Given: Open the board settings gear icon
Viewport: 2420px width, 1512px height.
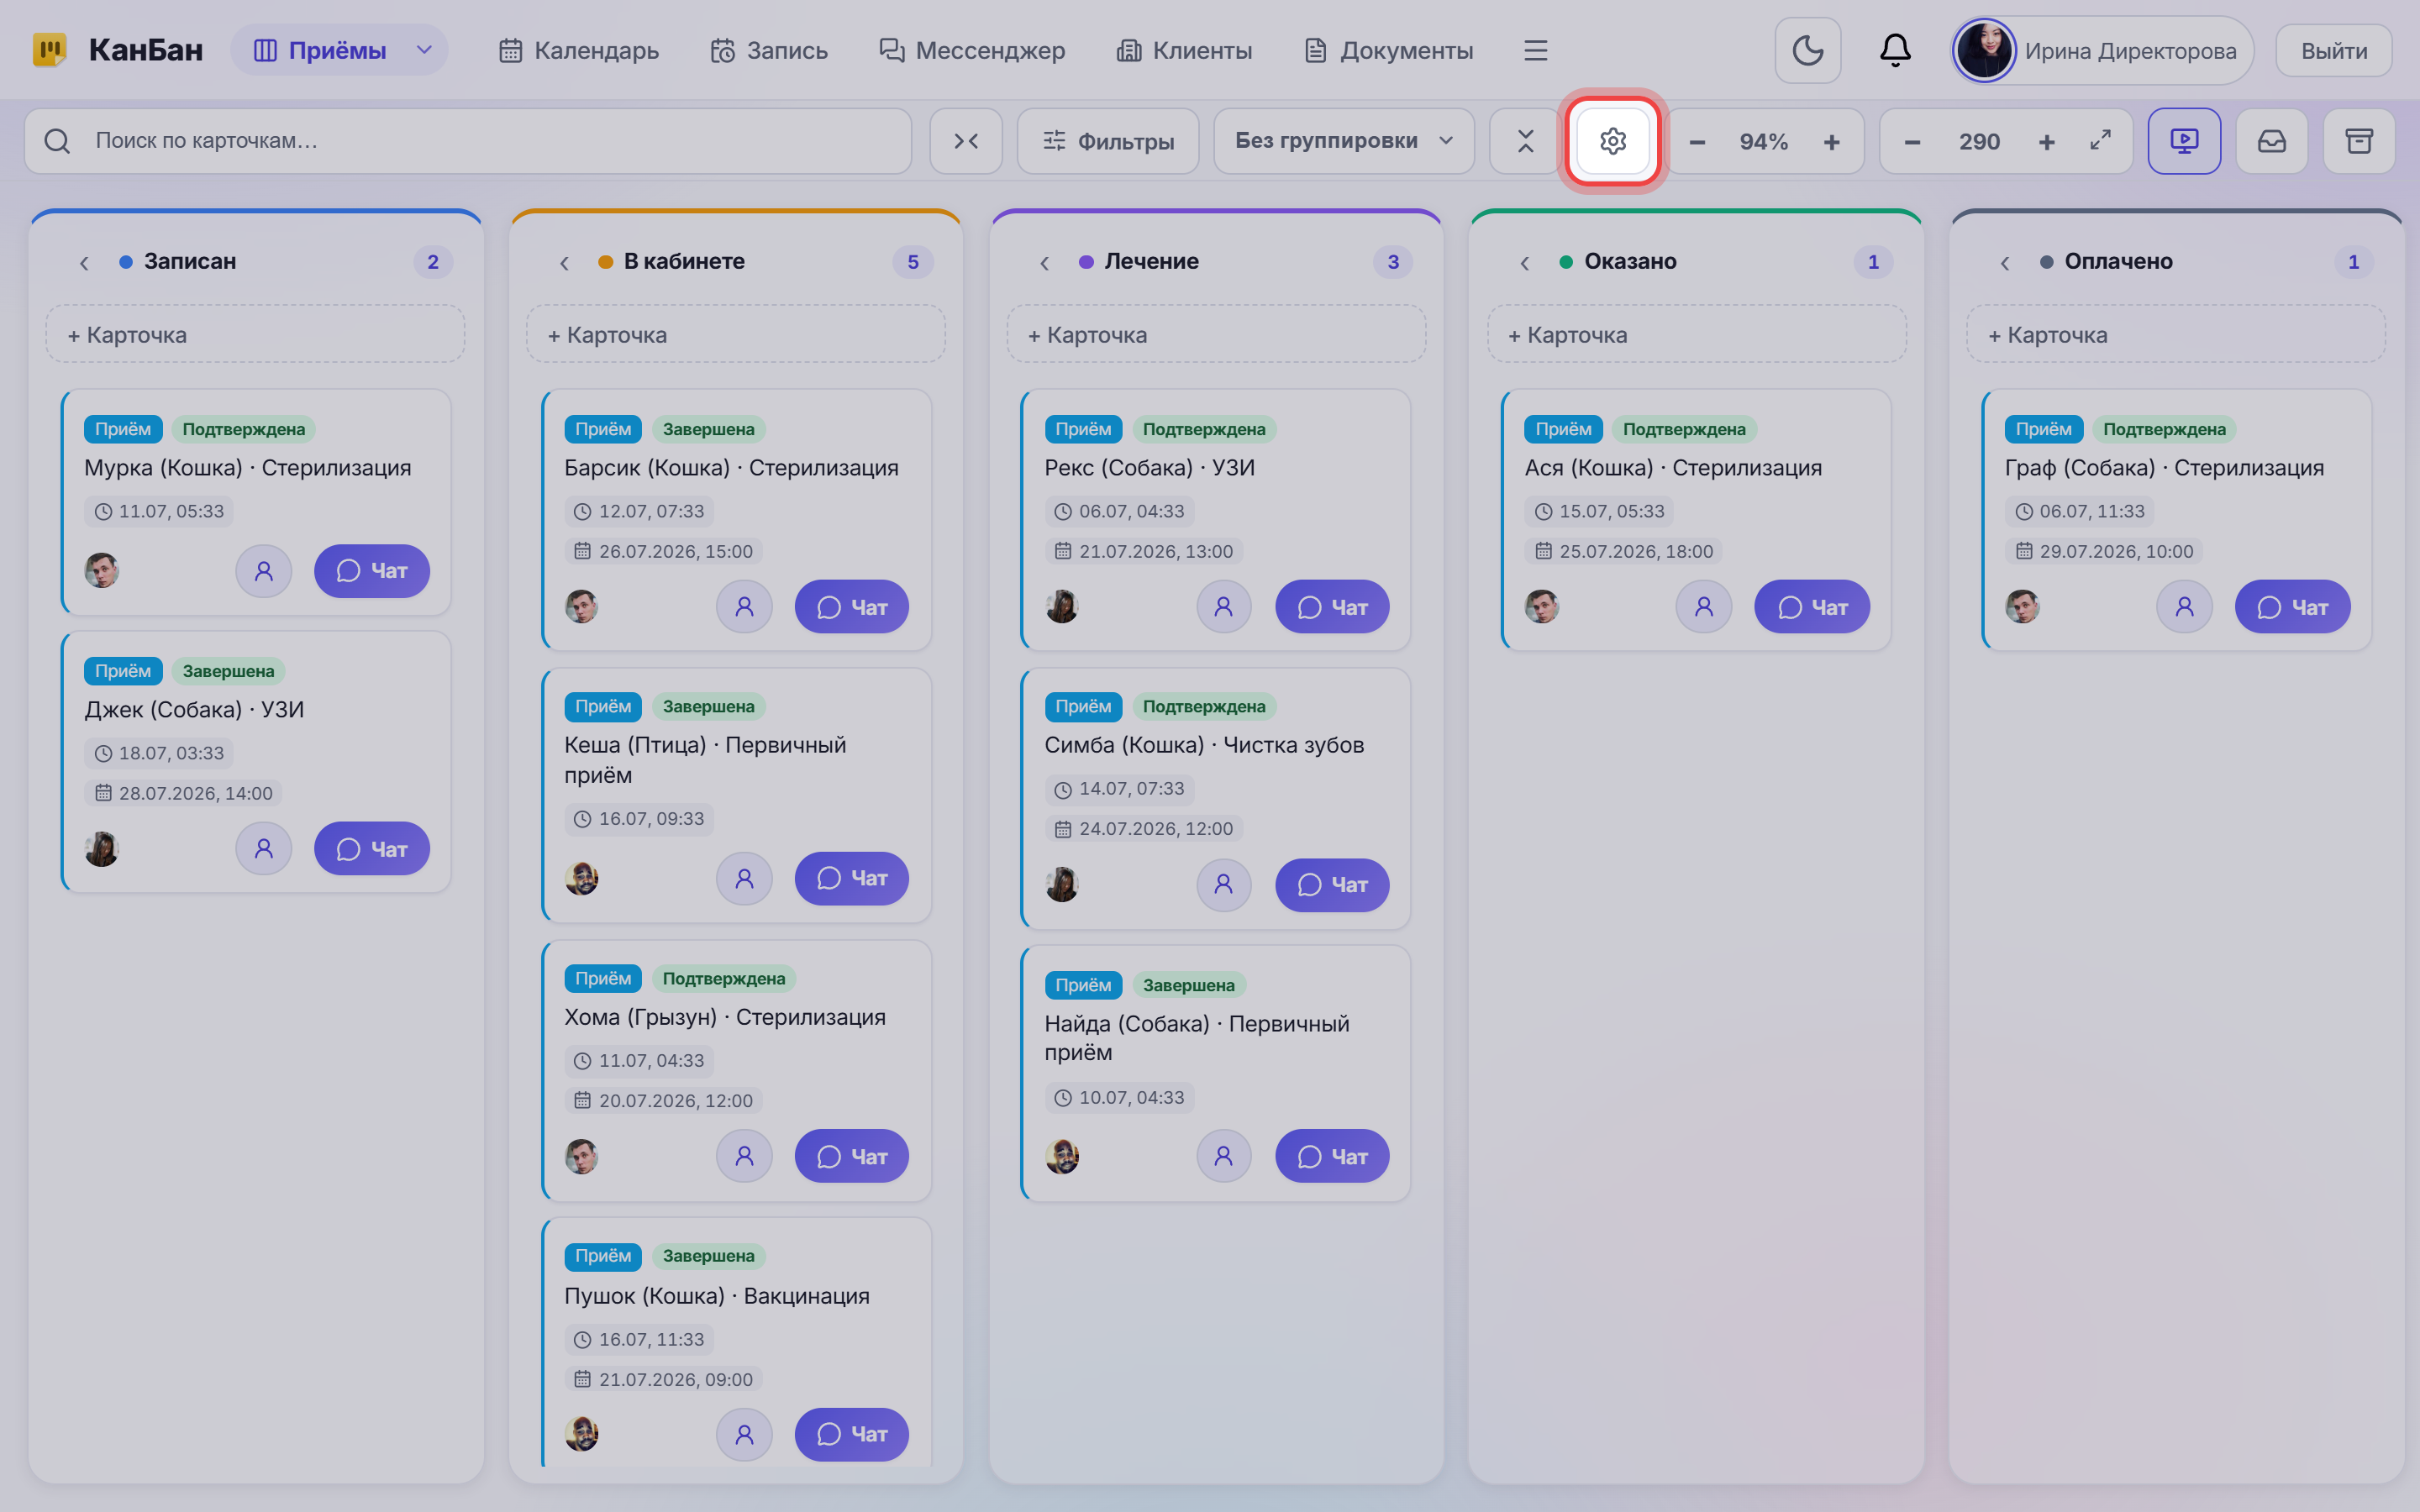Looking at the screenshot, I should tap(1612, 141).
